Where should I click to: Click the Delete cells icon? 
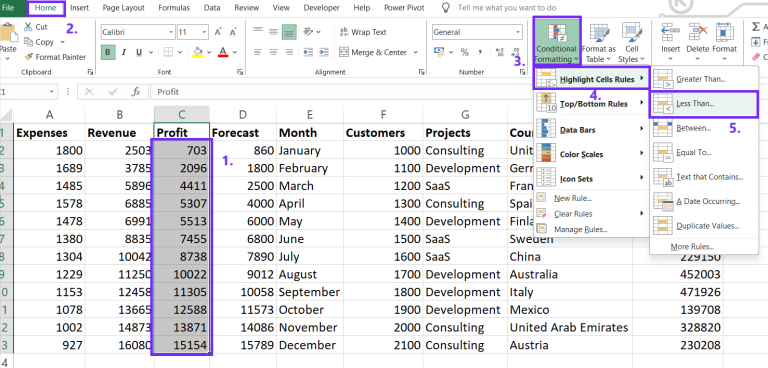pos(697,33)
